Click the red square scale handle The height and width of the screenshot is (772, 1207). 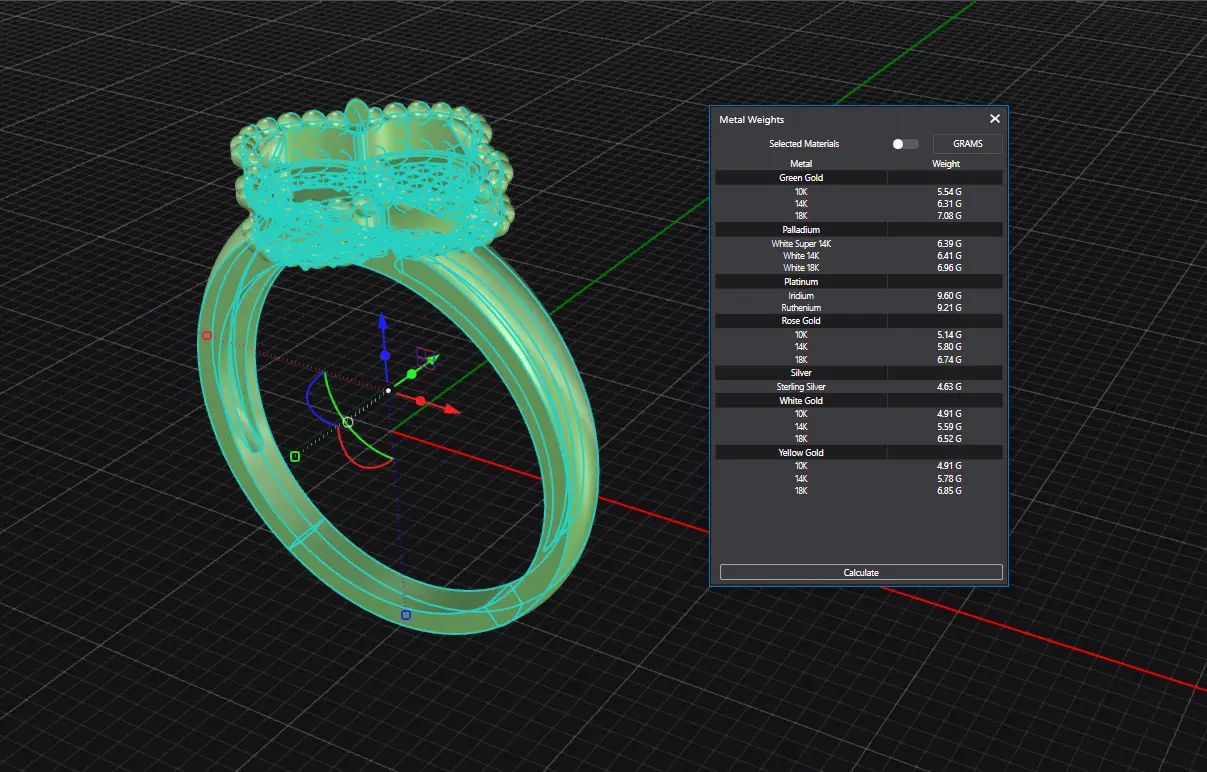[207, 336]
